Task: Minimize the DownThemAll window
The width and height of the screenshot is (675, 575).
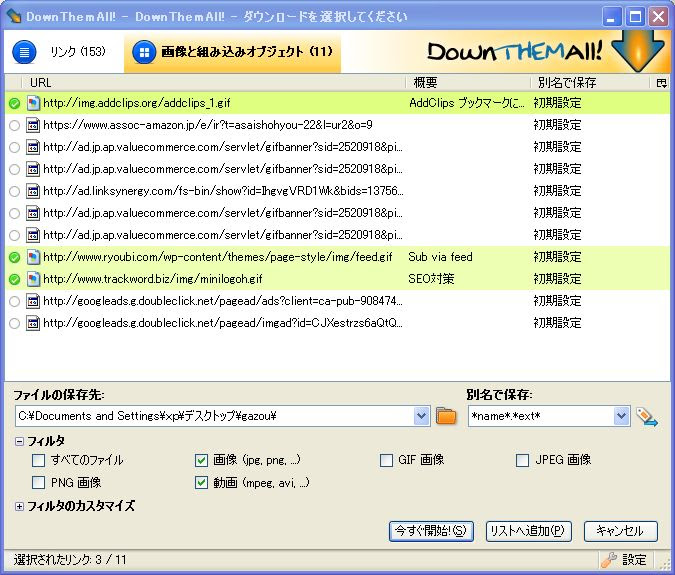Action: pyautogui.click(x=611, y=17)
